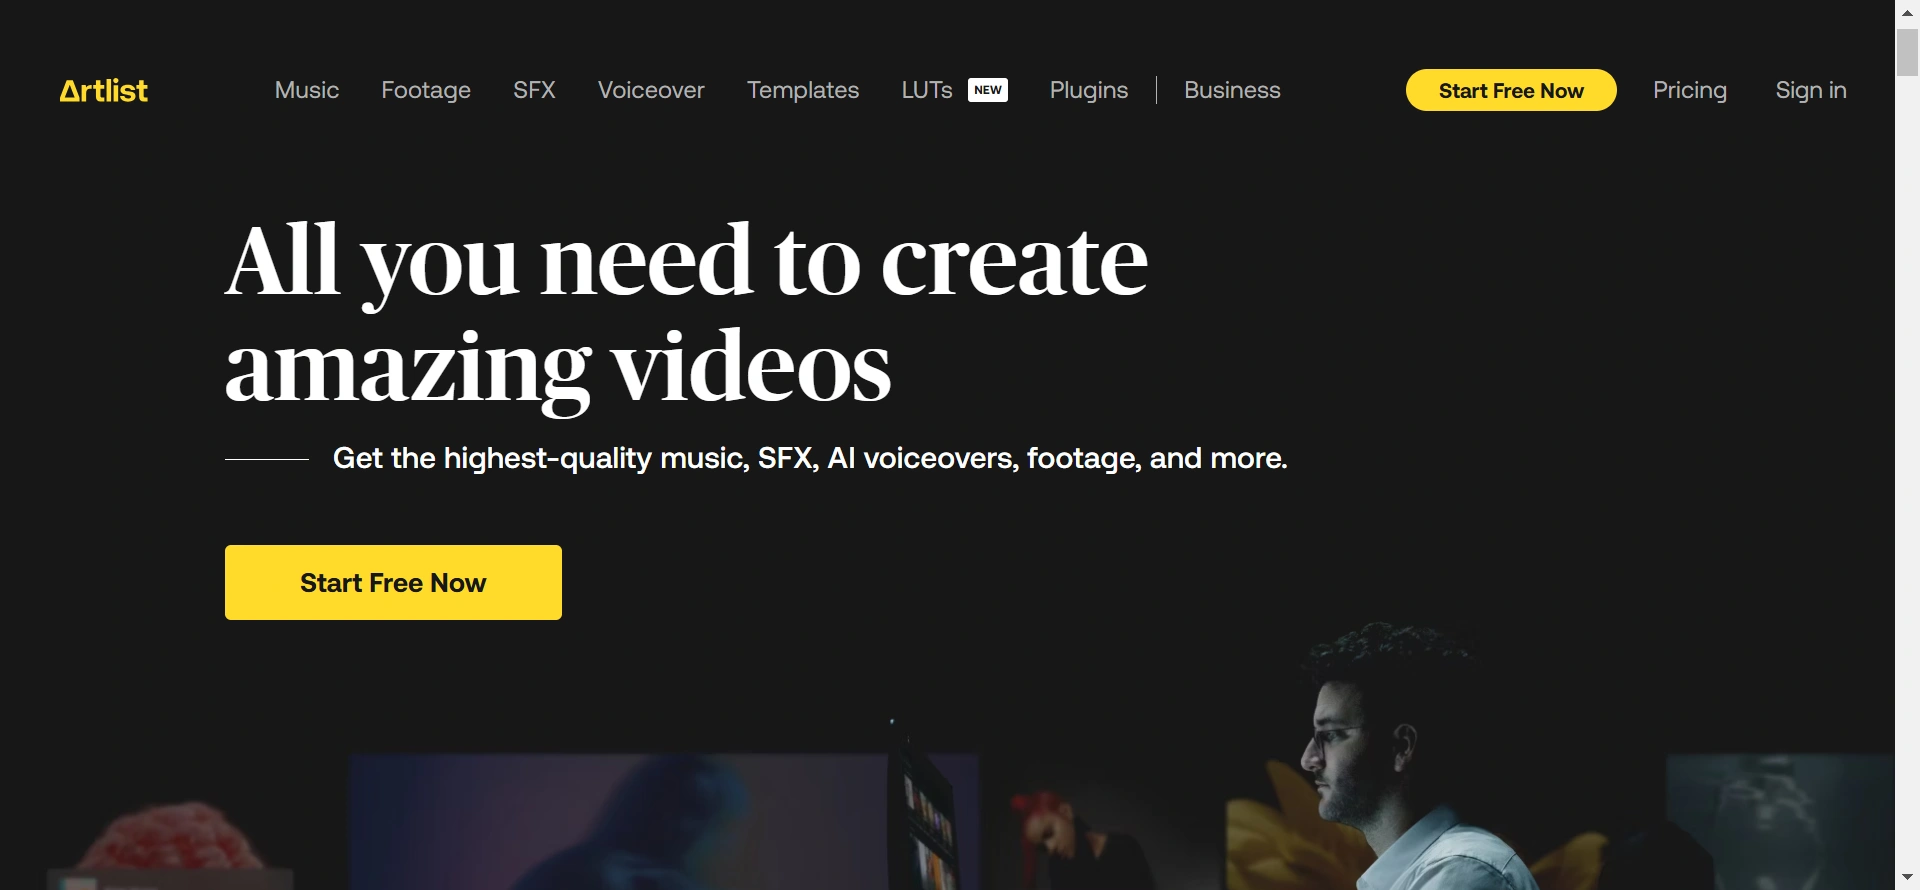Viewport: 1920px width, 890px height.
Task: Click Start Free Now in the header
Action: pyautogui.click(x=1511, y=90)
